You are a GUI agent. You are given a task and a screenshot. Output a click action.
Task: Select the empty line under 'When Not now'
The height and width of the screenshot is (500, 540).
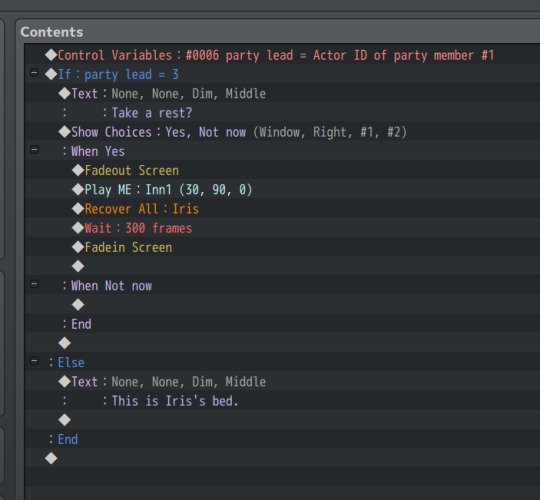(x=282, y=305)
